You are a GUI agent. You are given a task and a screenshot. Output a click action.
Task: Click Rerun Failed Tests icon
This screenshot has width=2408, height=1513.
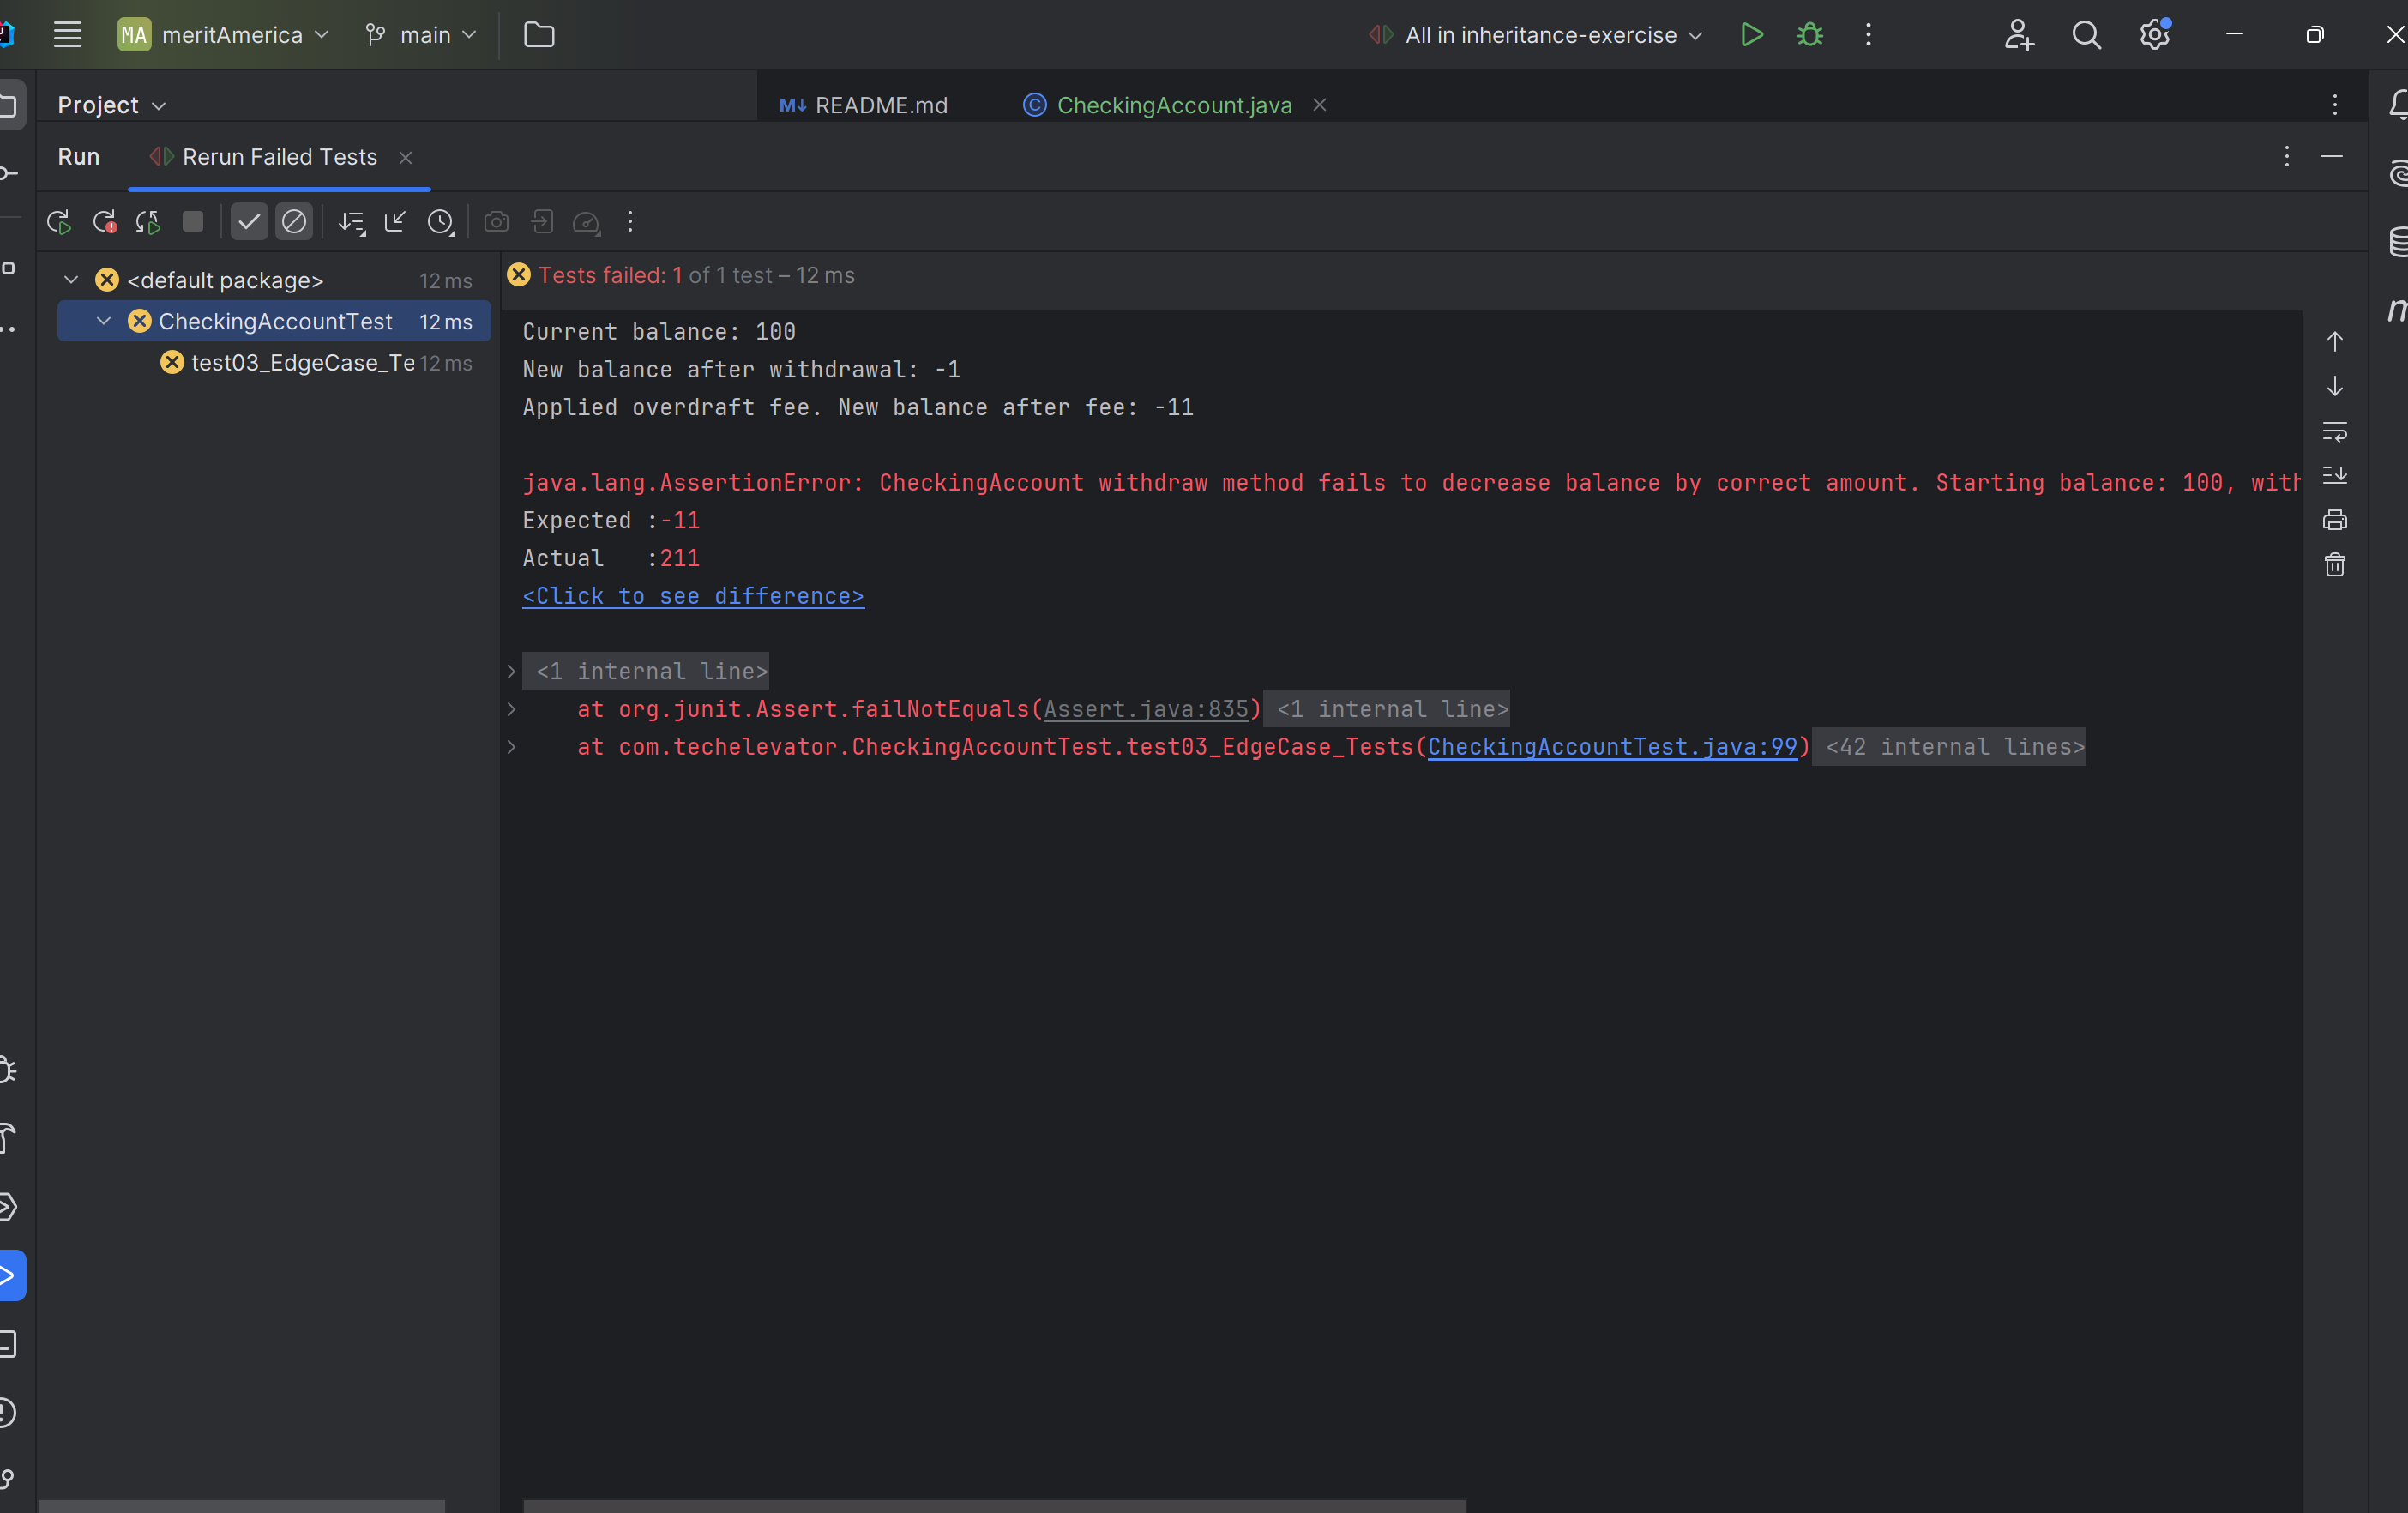point(104,222)
